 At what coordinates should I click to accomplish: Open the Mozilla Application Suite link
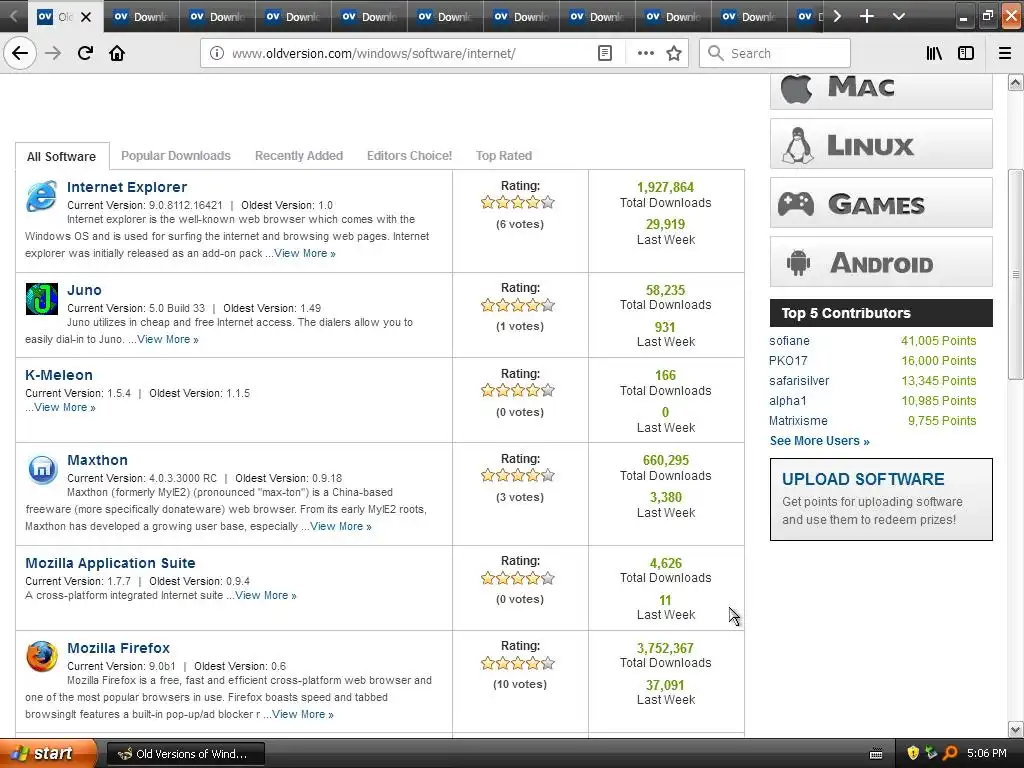110,563
